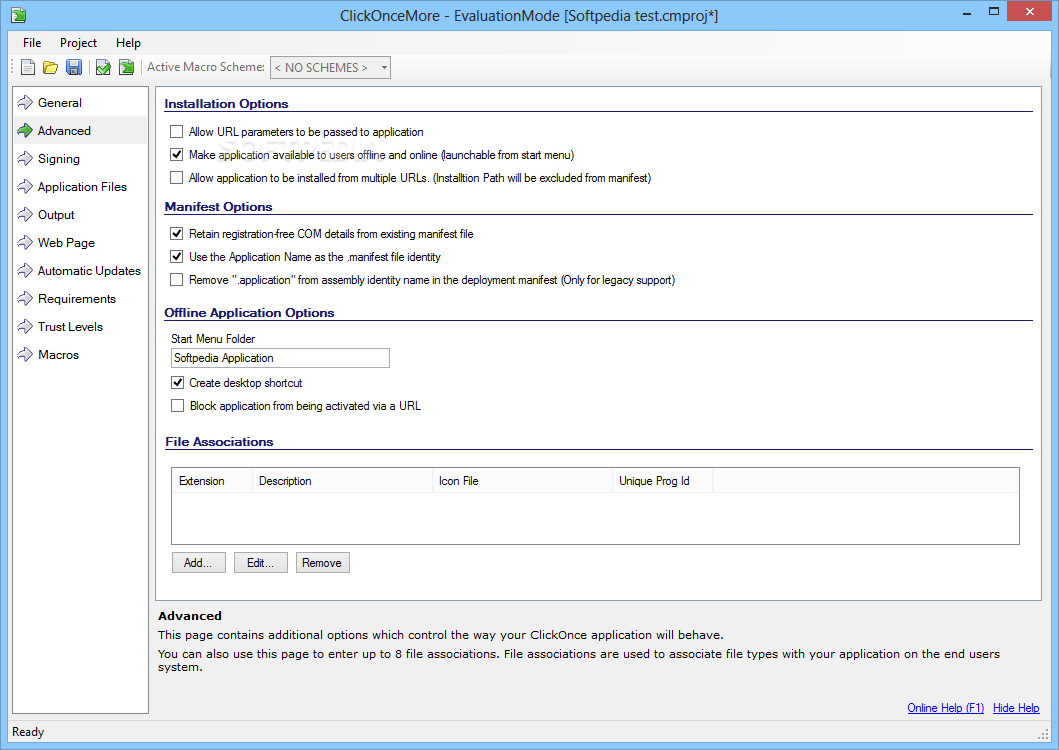Open the Trust Levels page

click(70, 327)
